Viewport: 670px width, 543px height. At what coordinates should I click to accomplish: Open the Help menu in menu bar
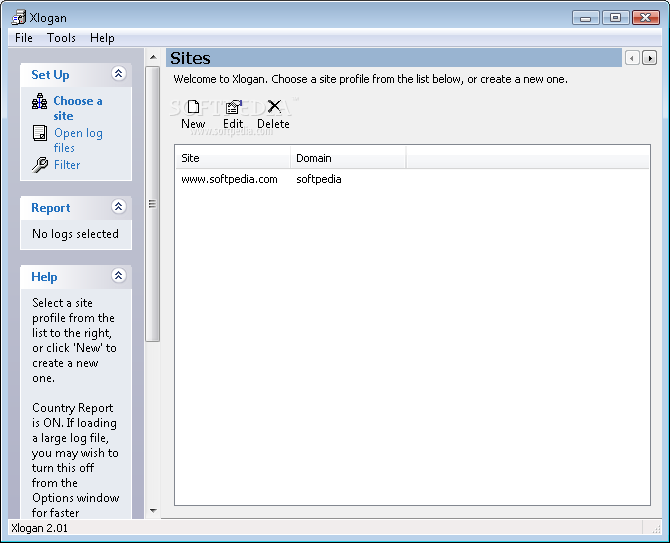(102, 38)
